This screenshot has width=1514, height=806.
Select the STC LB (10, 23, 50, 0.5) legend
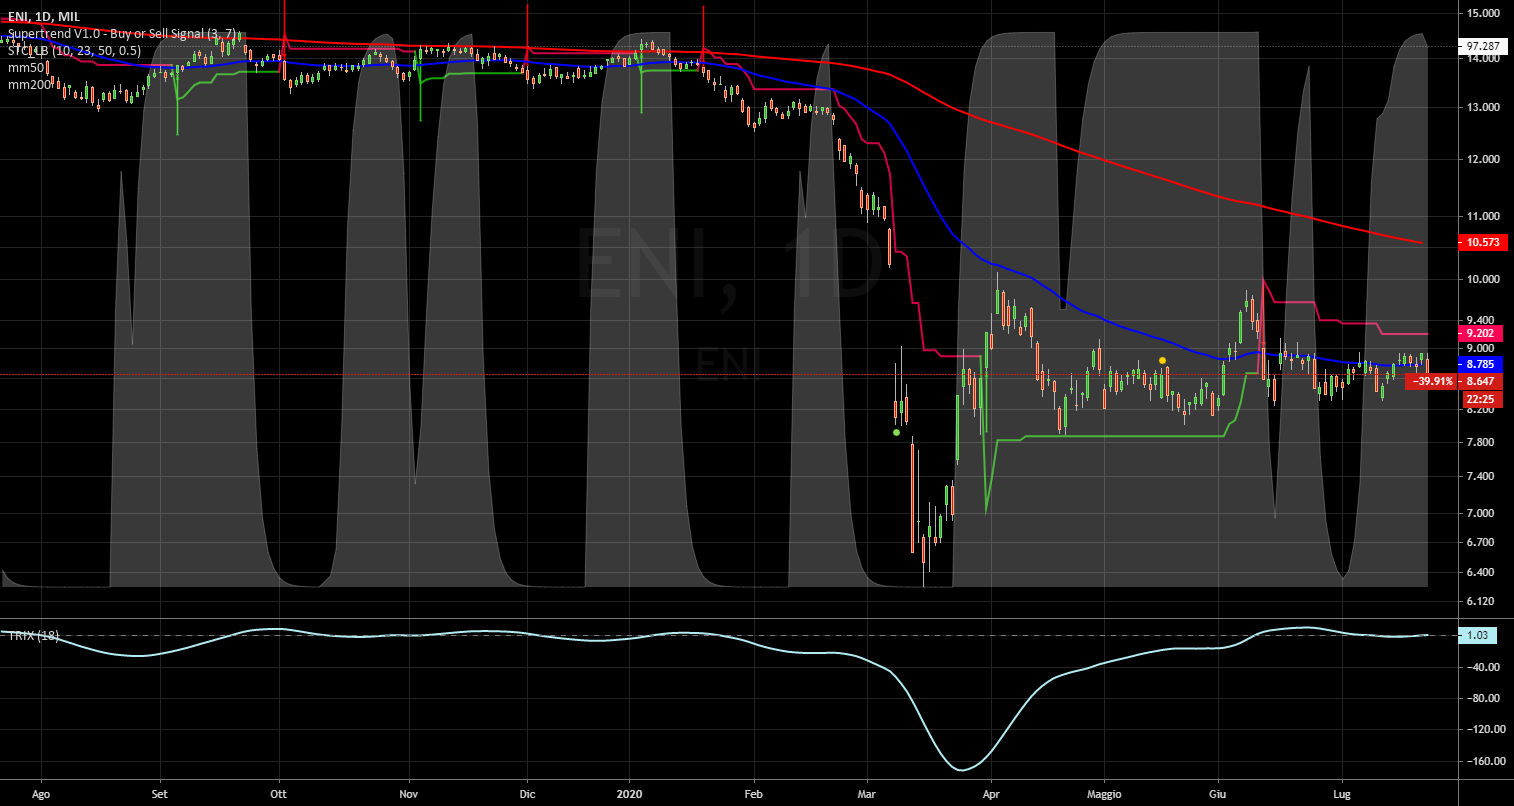click(75, 50)
